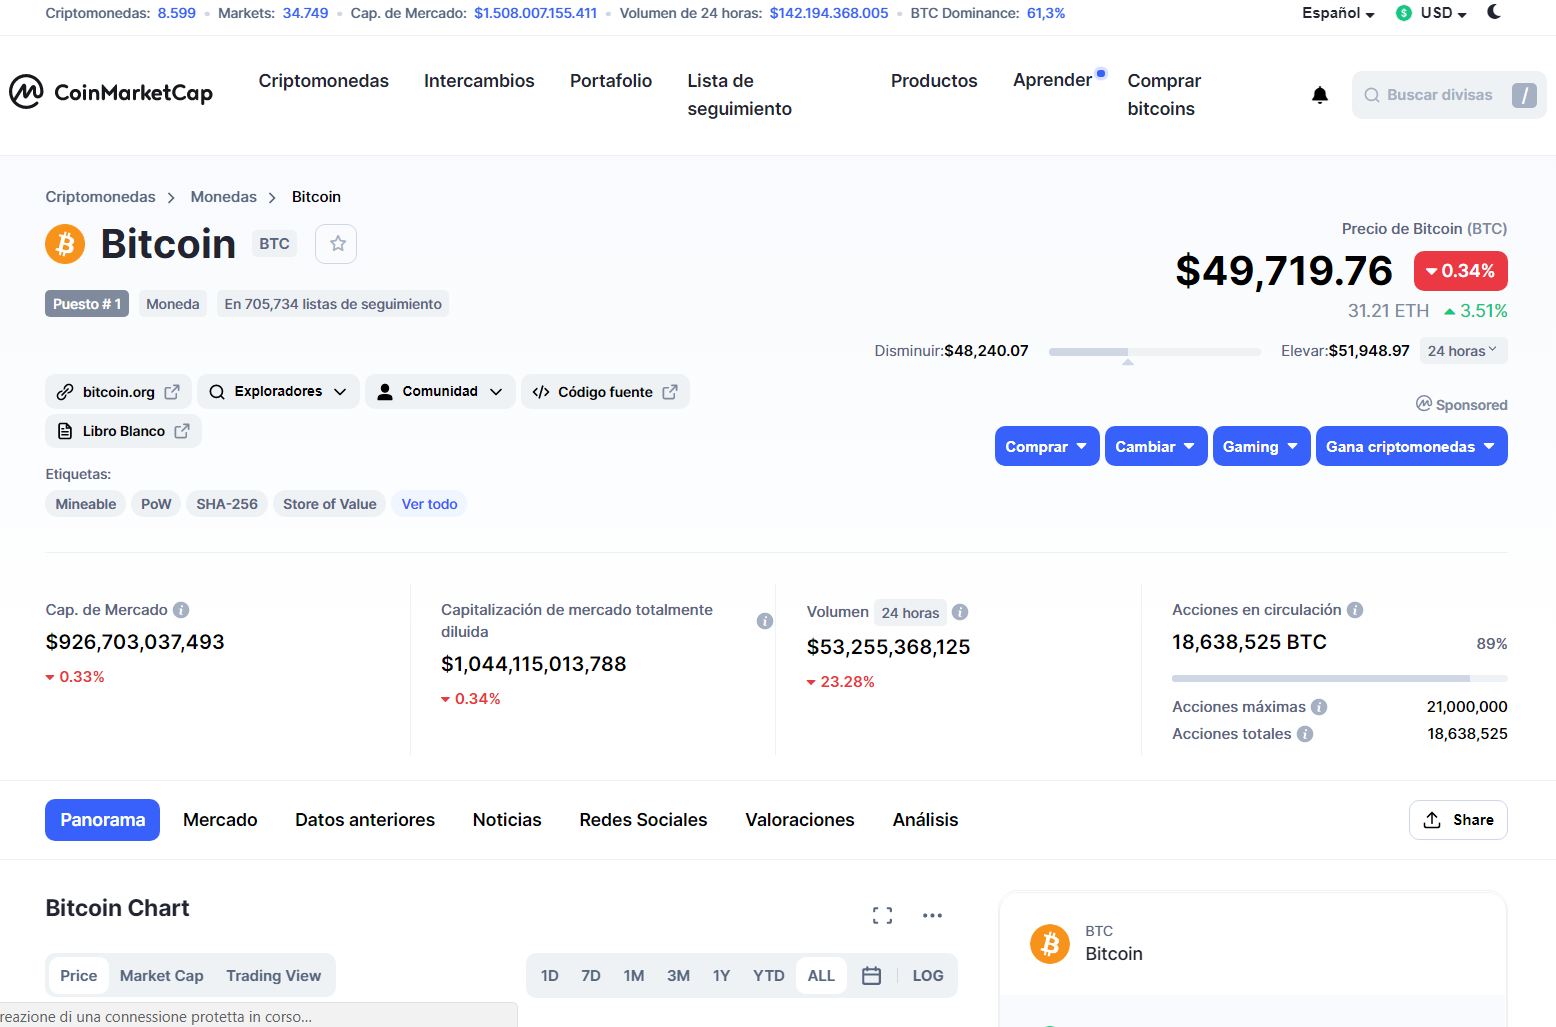This screenshot has height=1027, width=1556.
Task: Open chart more options ellipsis
Action: [932, 915]
